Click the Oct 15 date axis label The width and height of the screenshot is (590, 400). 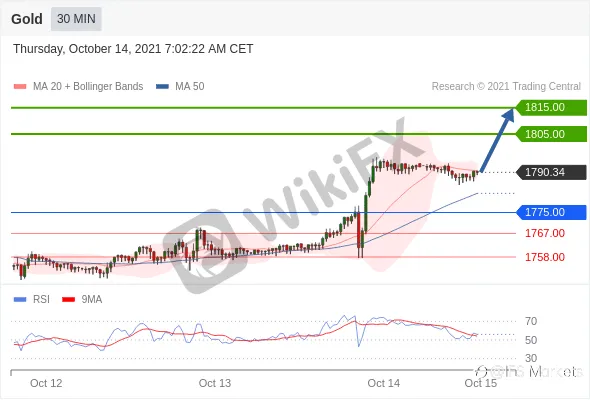point(481,383)
